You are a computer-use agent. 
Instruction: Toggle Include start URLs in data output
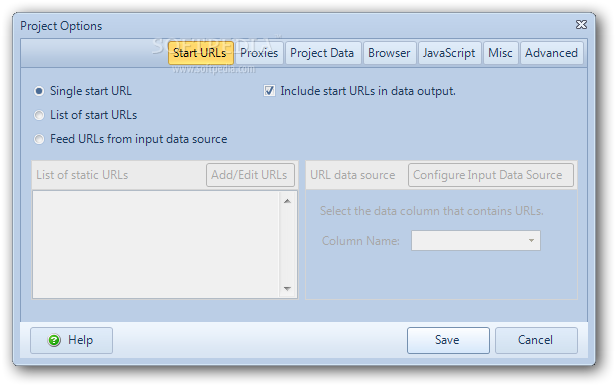(x=269, y=91)
